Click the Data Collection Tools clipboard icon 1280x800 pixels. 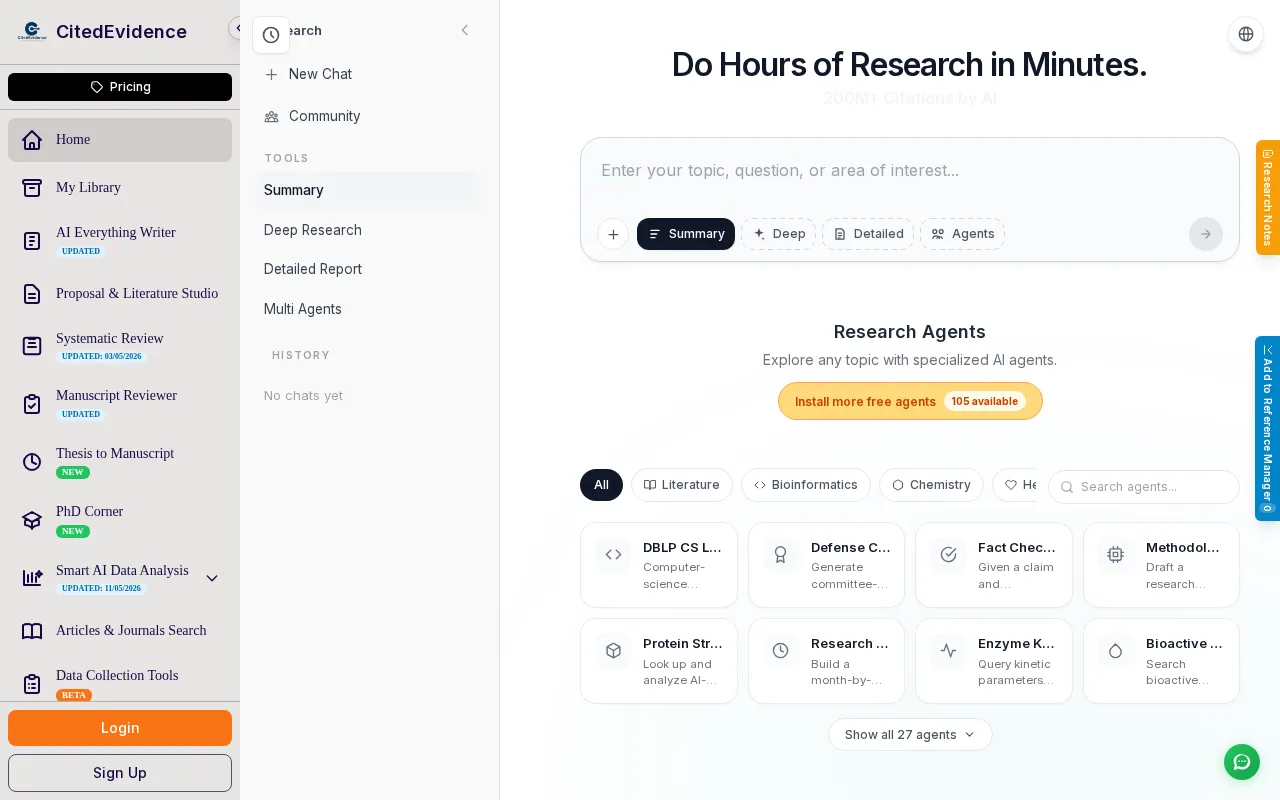(32, 684)
